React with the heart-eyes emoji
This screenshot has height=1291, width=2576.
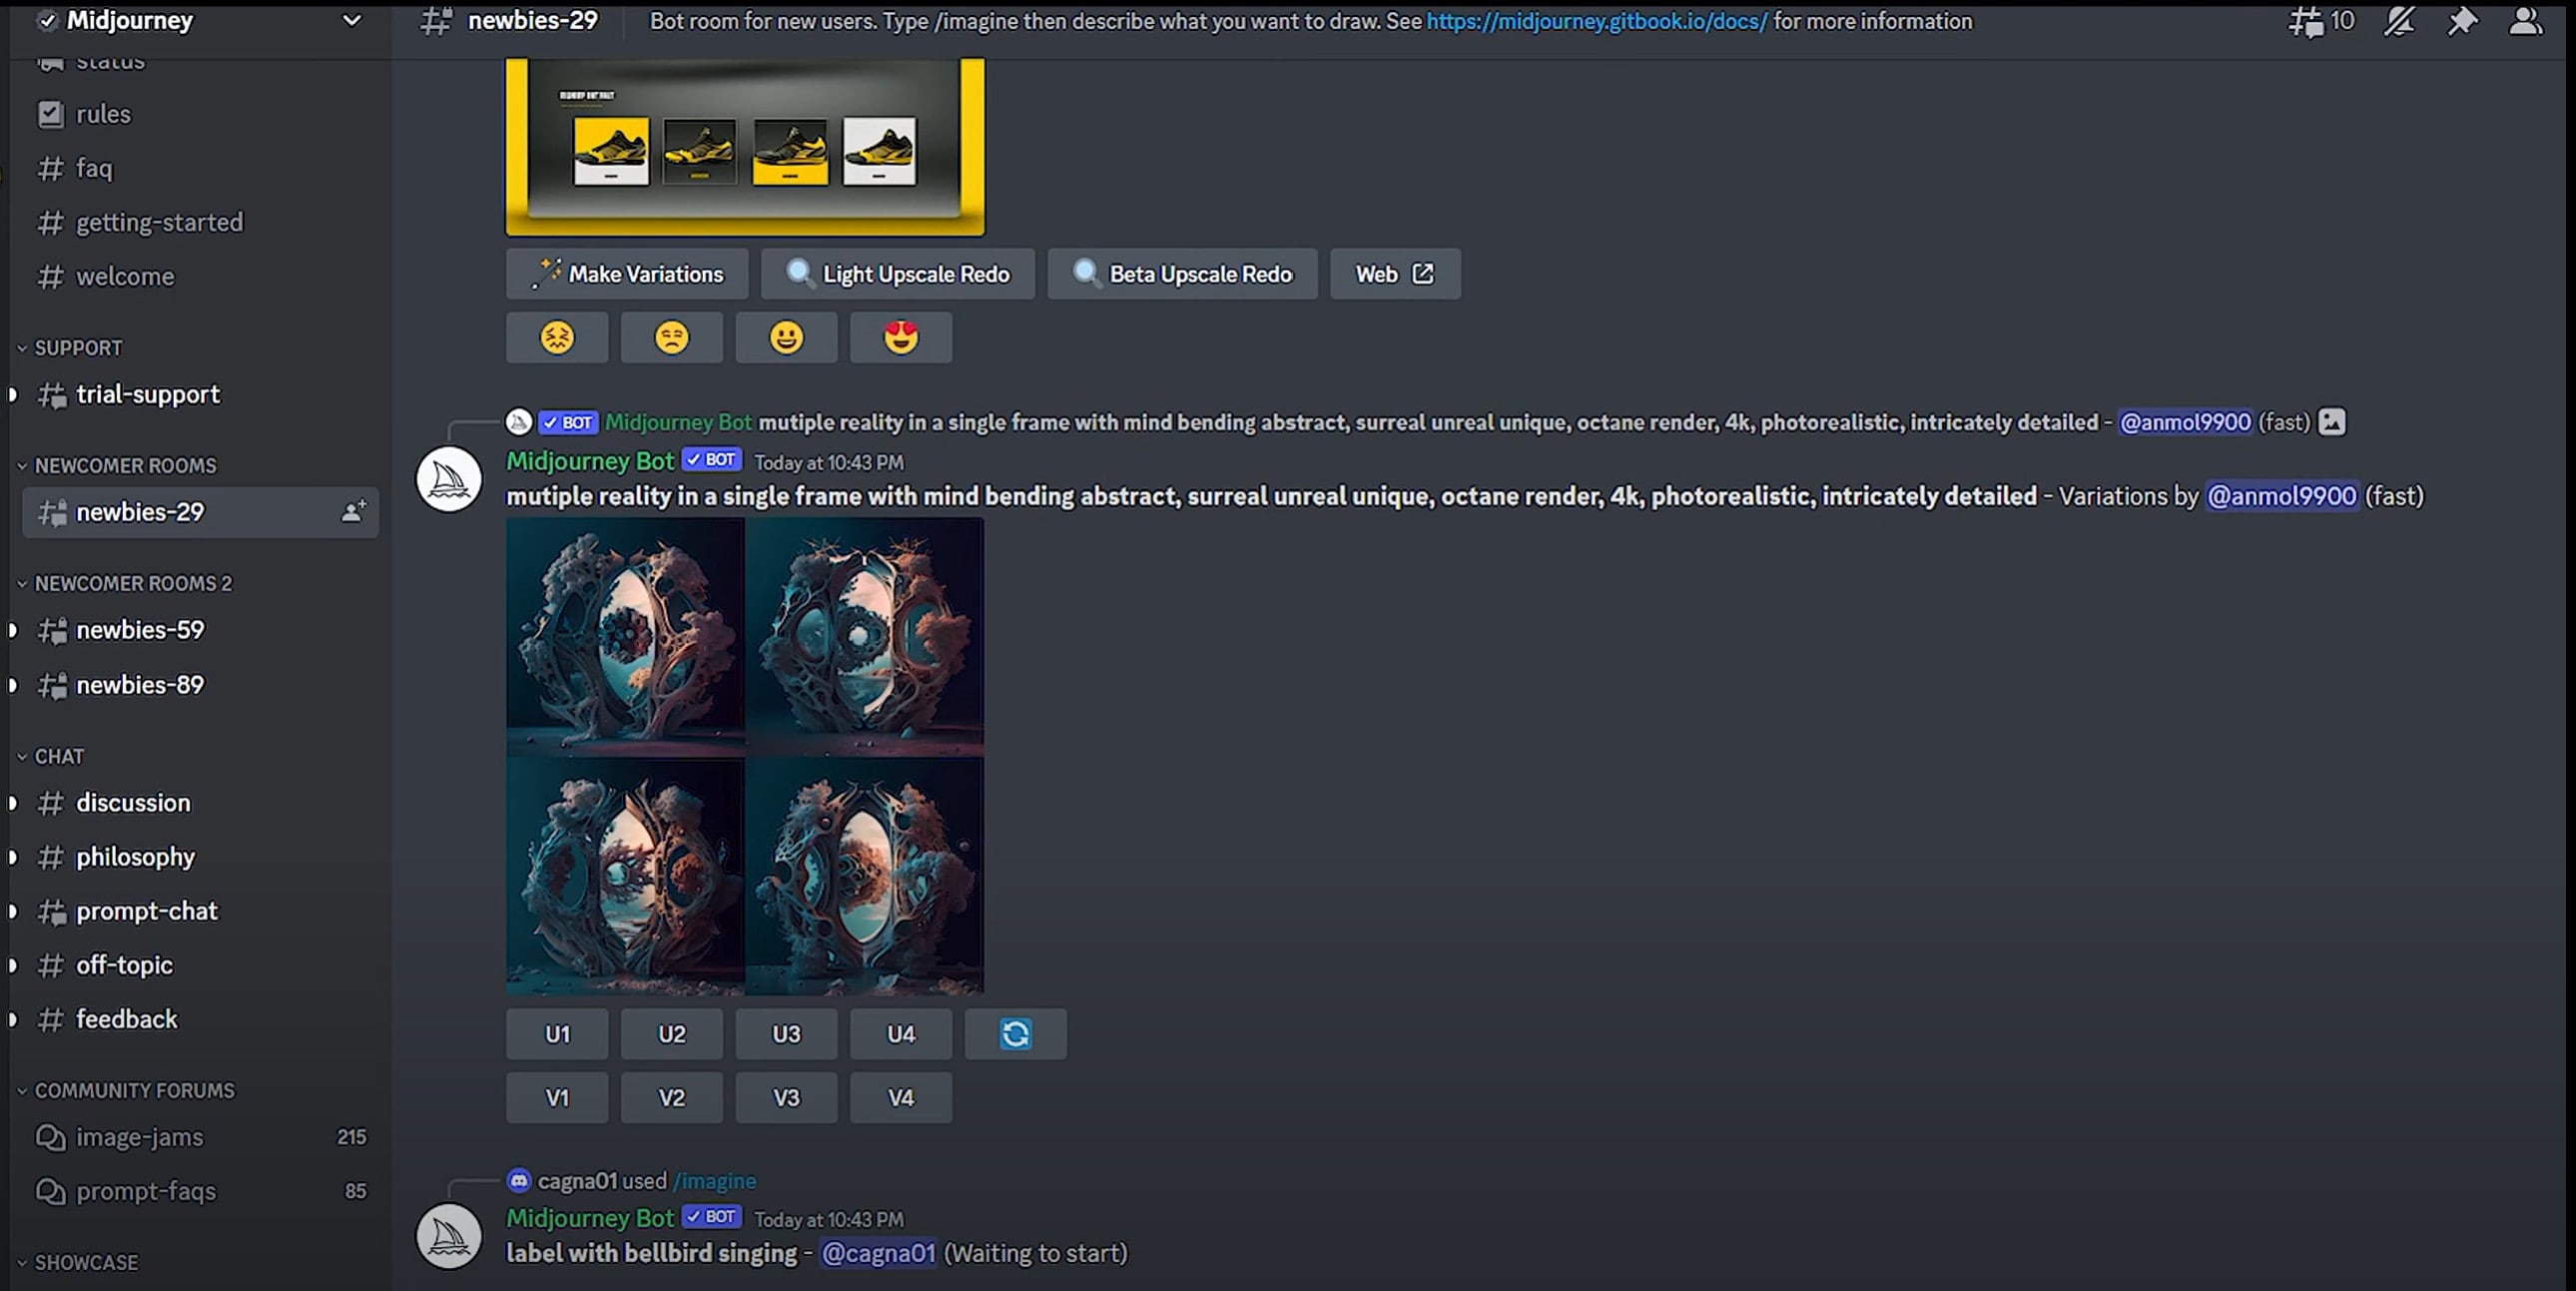coord(901,338)
